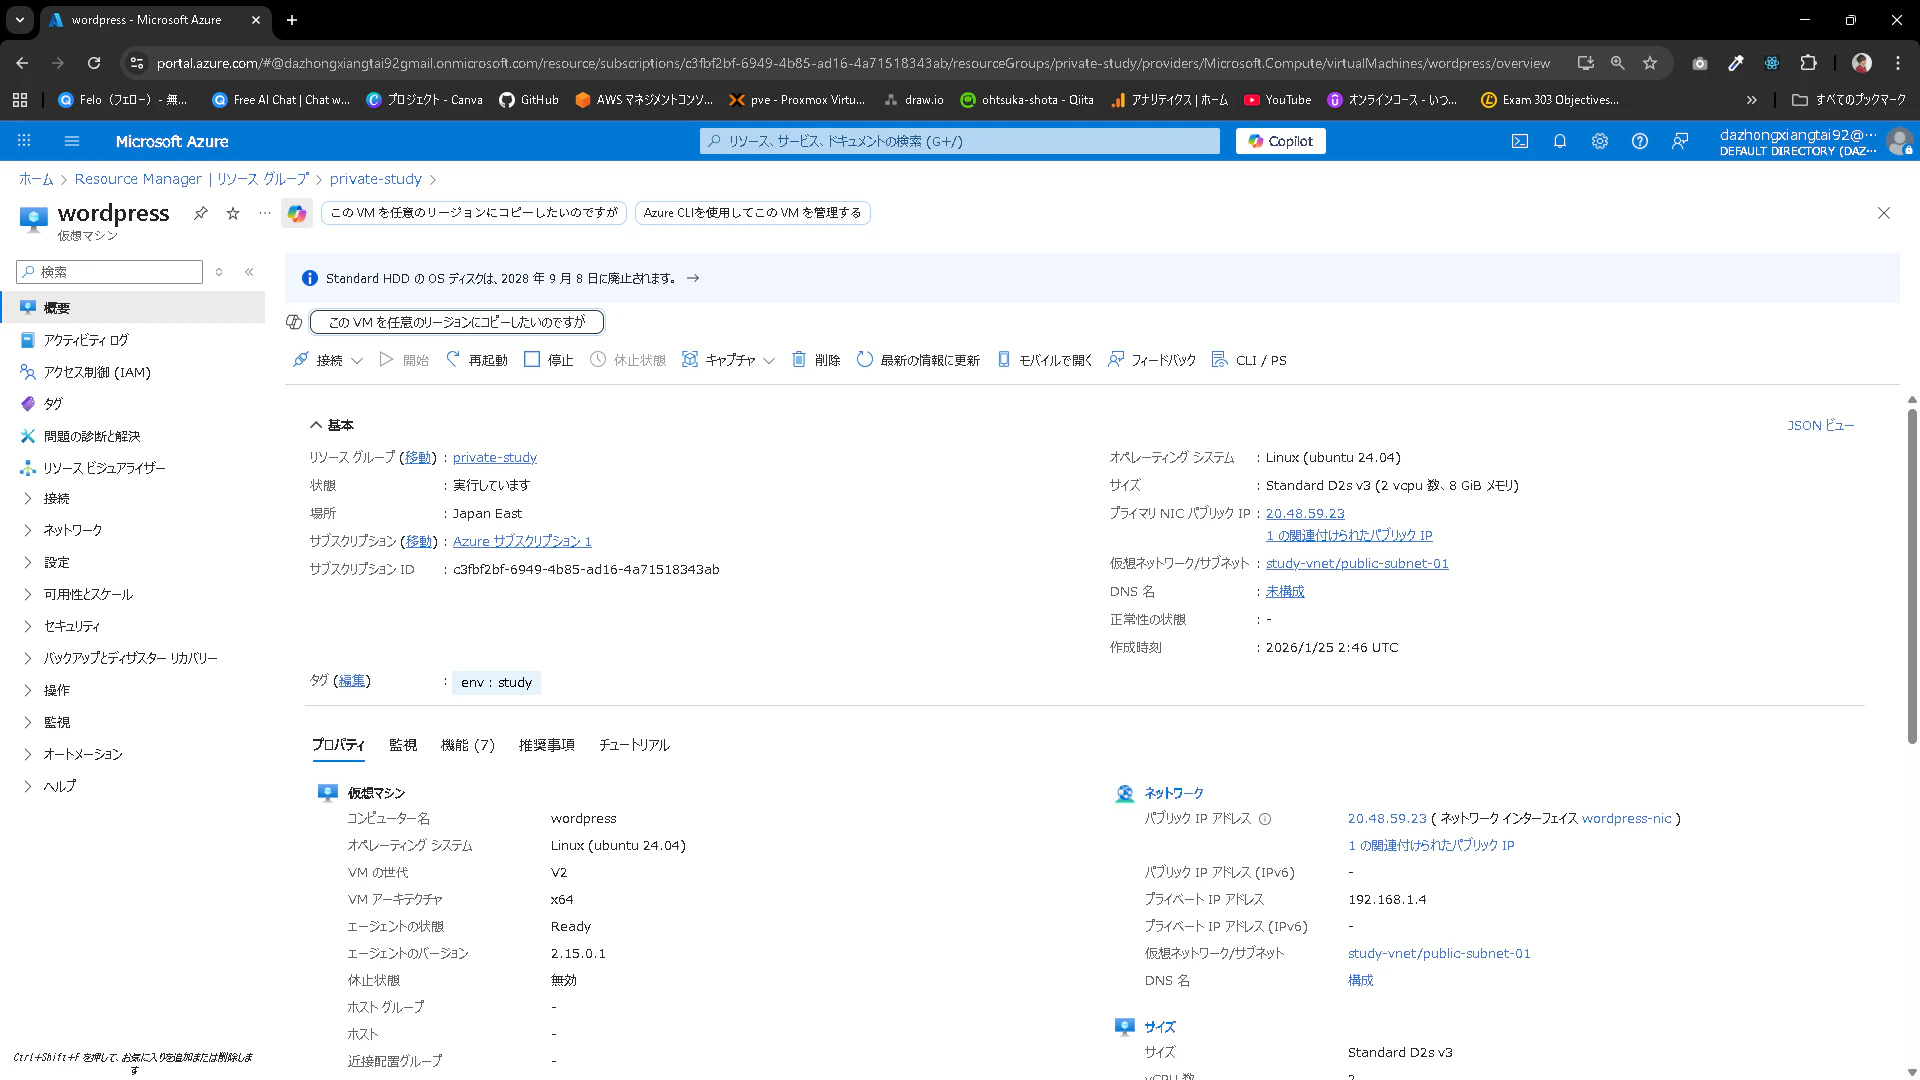Favorite the wordpress resource with star
The width and height of the screenshot is (1920, 1080).
coord(233,213)
